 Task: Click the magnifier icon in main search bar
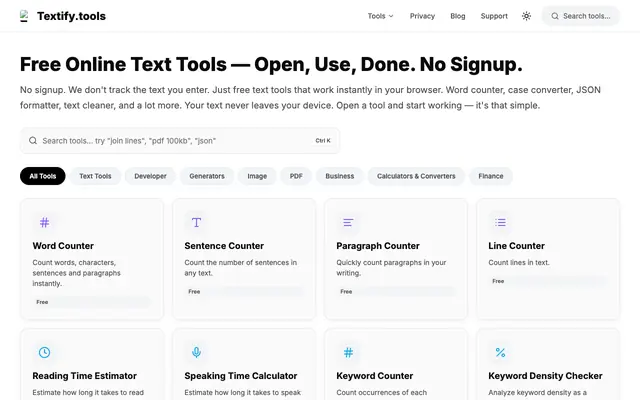[x=33, y=140]
